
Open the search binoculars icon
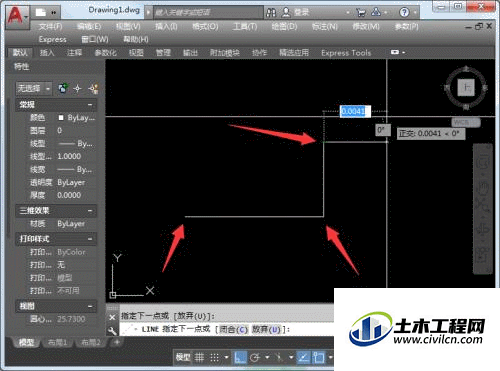click(271, 13)
